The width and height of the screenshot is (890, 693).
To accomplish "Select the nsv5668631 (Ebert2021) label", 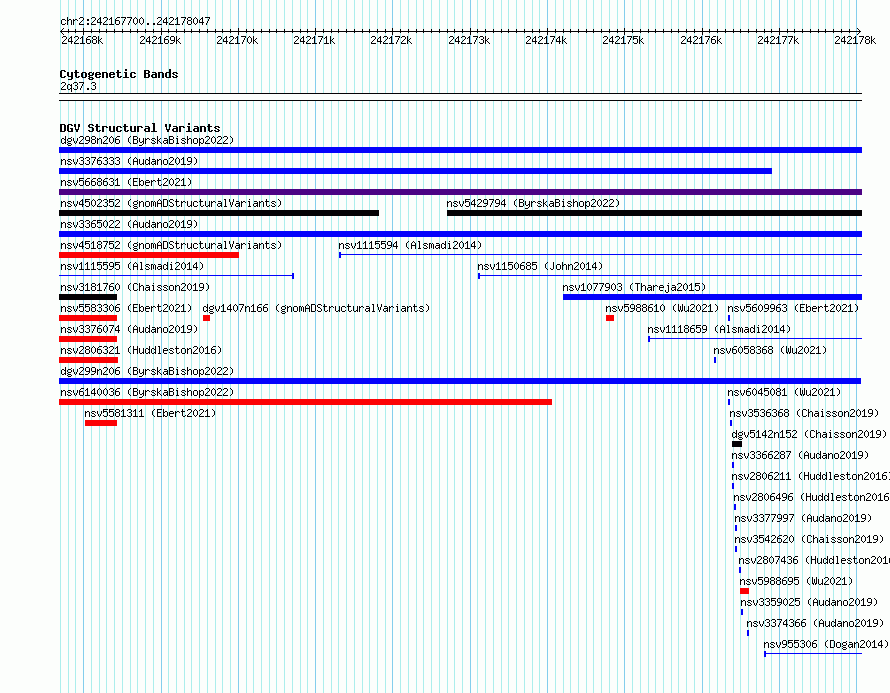I will [x=126, y=182].
